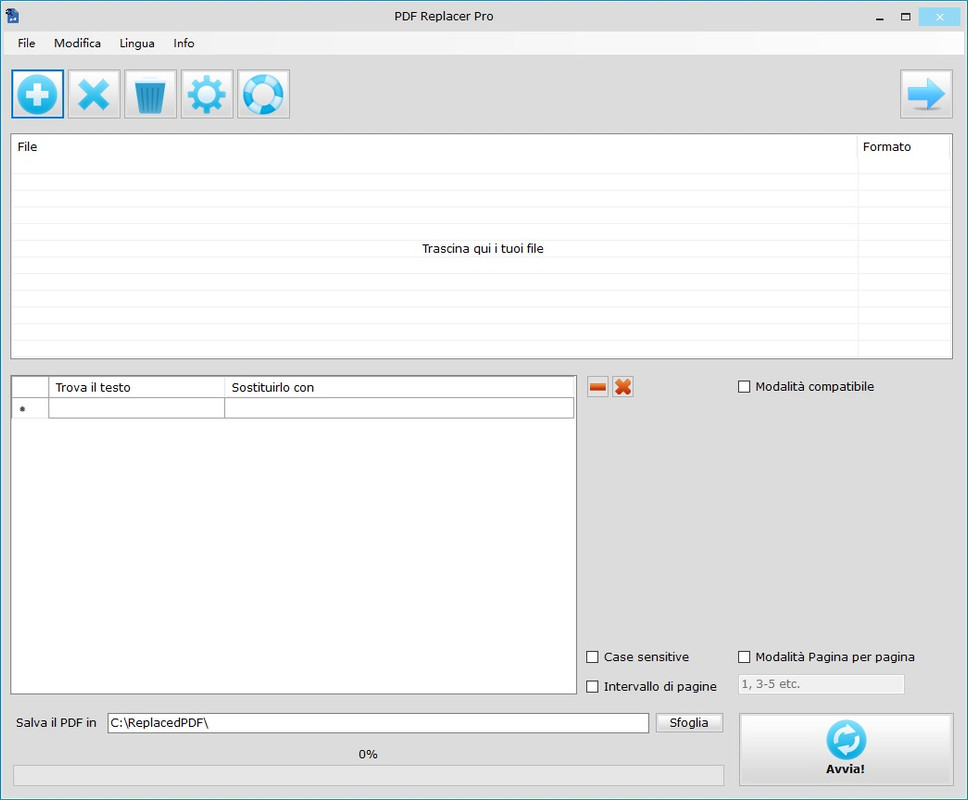Click the blue X remove file icon

[94, 94]
